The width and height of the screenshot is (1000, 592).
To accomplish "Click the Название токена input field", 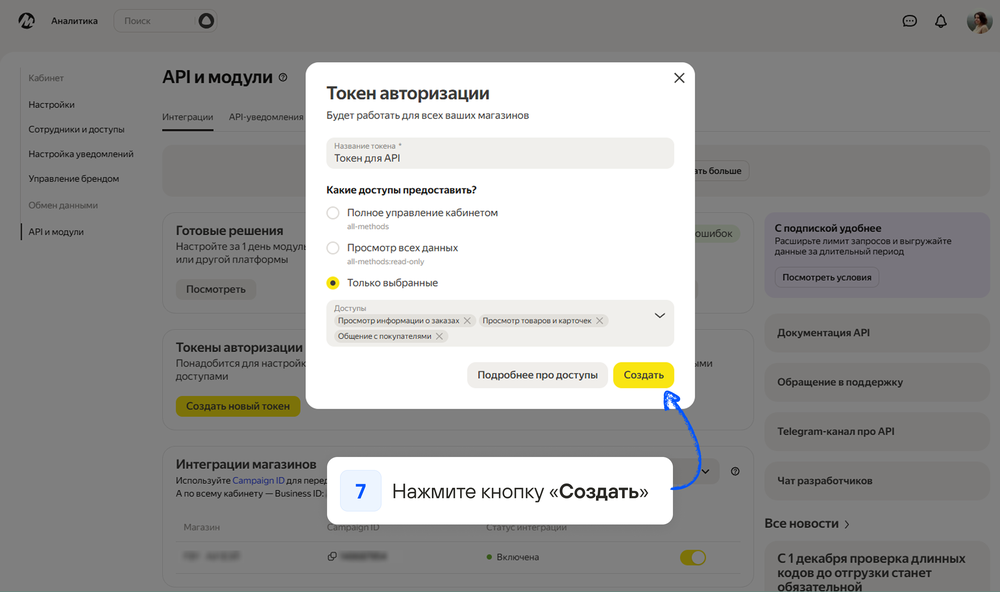I will pos(500,153).
